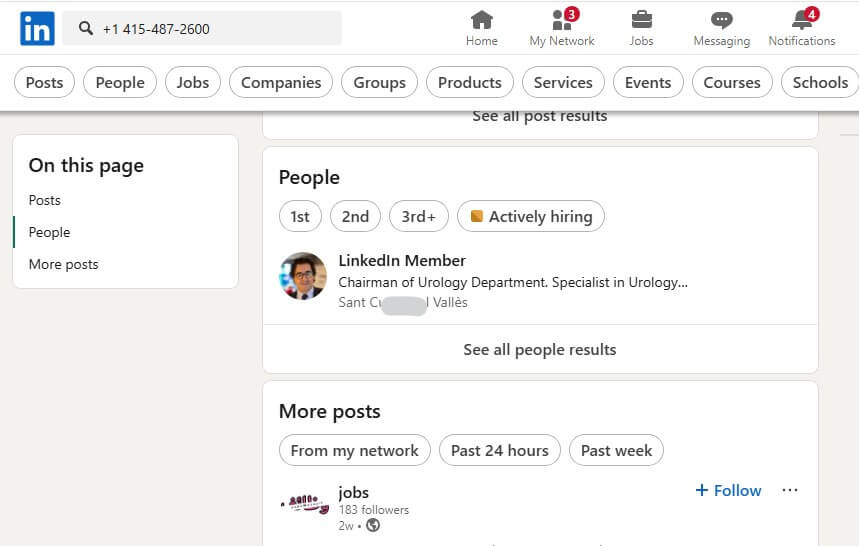The image size is (859, 546).
Task: Click the search field with phone number
Action: (202, 28)
